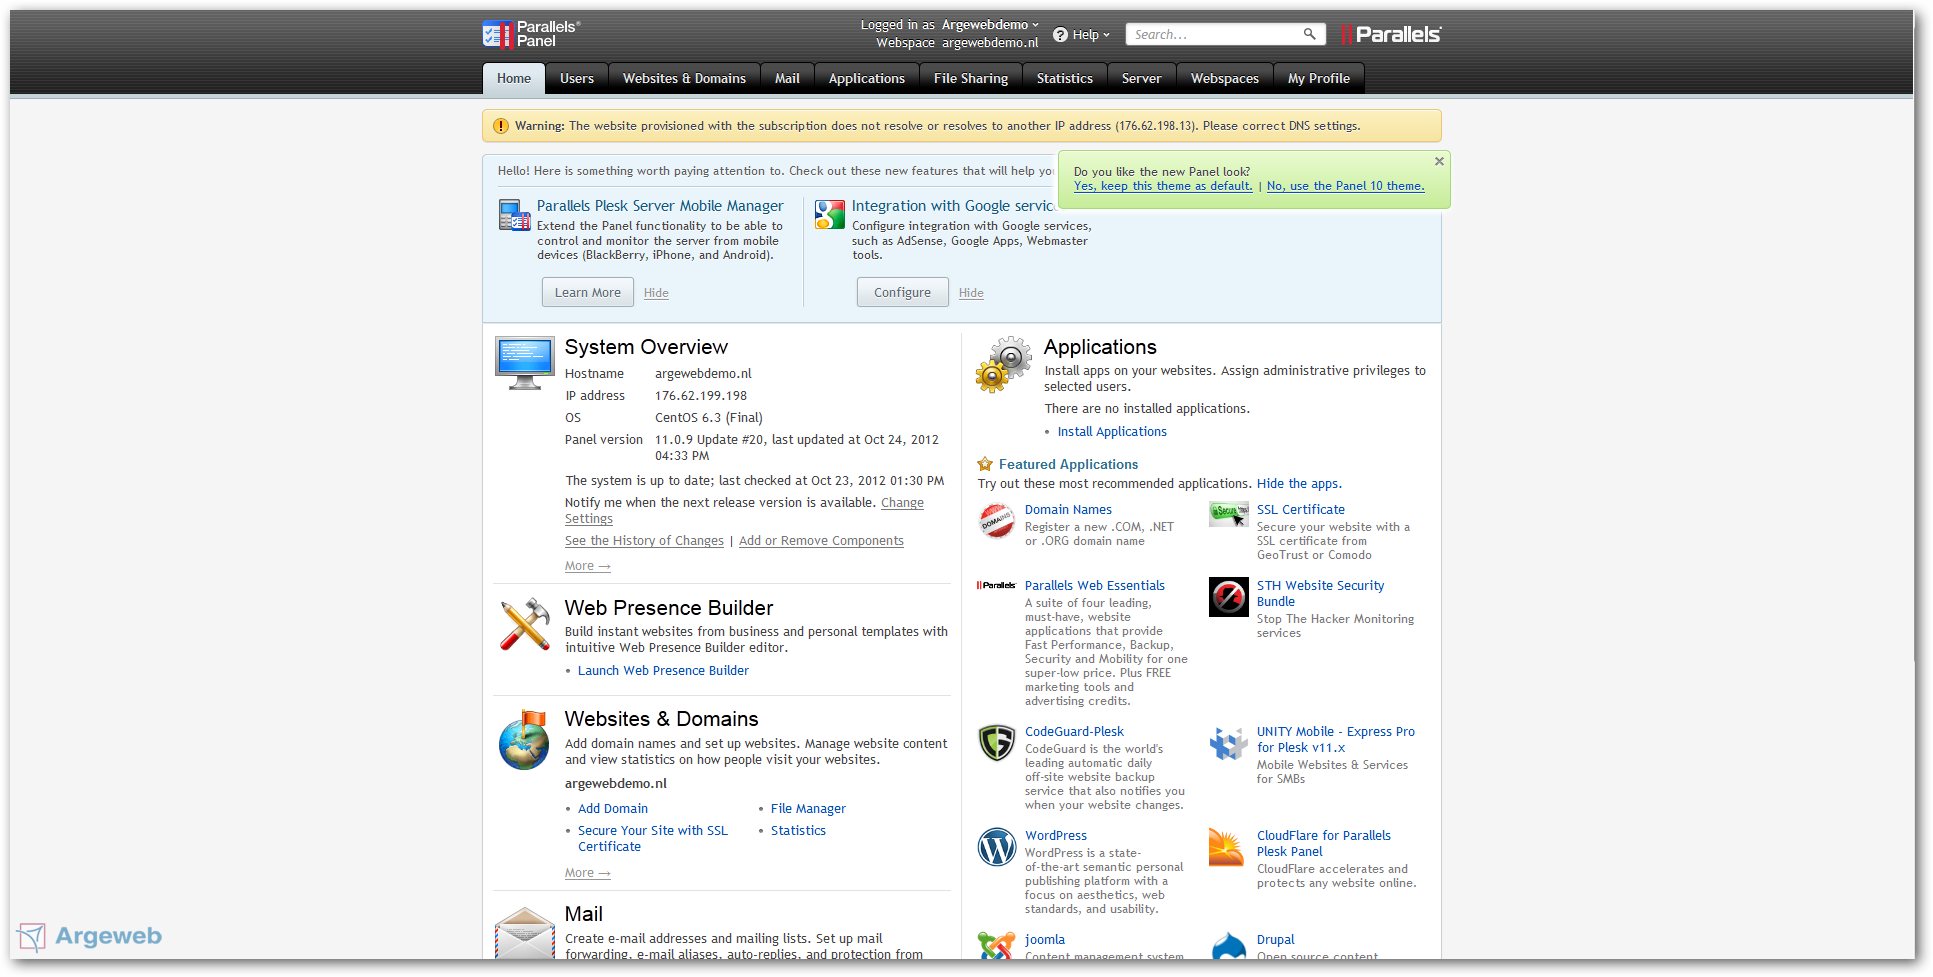This screenshot has width=1933, height=977.
Task: Click the System Overview monitor icon
Action: 524,363
